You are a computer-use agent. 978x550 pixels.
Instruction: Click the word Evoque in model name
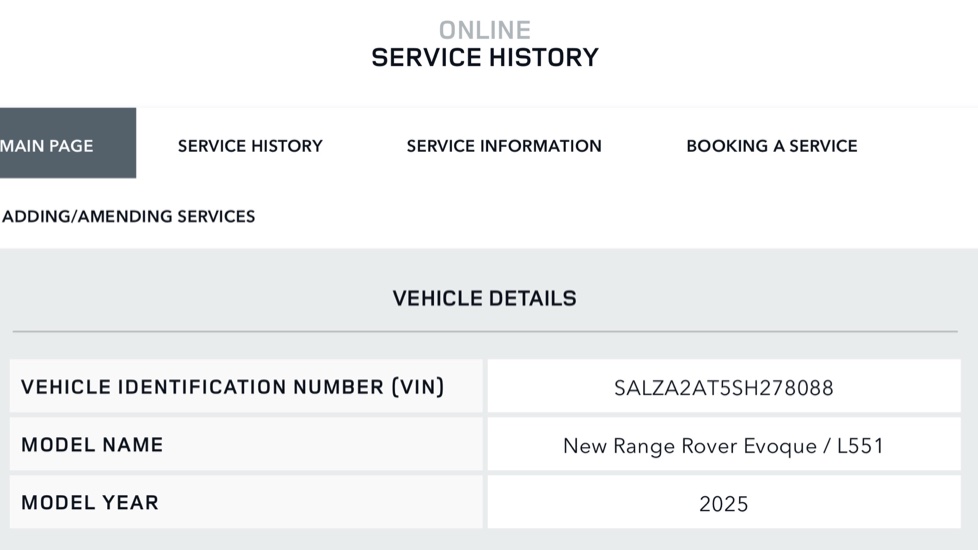coord(776,446)
